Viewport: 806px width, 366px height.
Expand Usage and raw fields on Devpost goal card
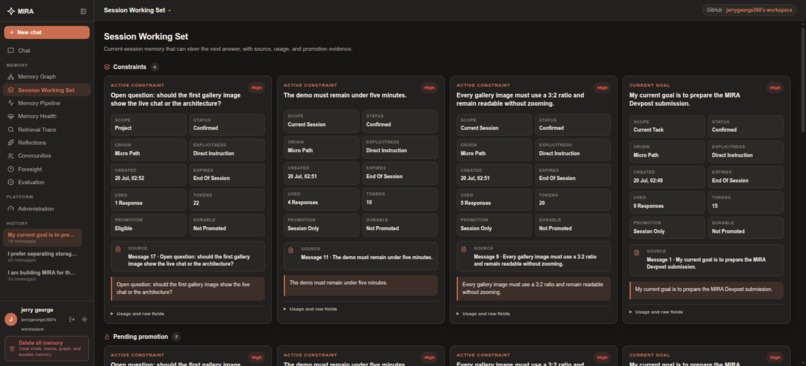(655, 312)
